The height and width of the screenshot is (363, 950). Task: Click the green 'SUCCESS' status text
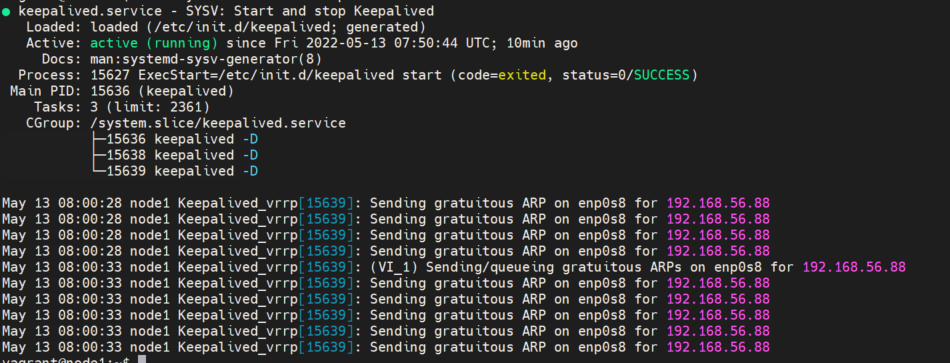coord(662,75)
